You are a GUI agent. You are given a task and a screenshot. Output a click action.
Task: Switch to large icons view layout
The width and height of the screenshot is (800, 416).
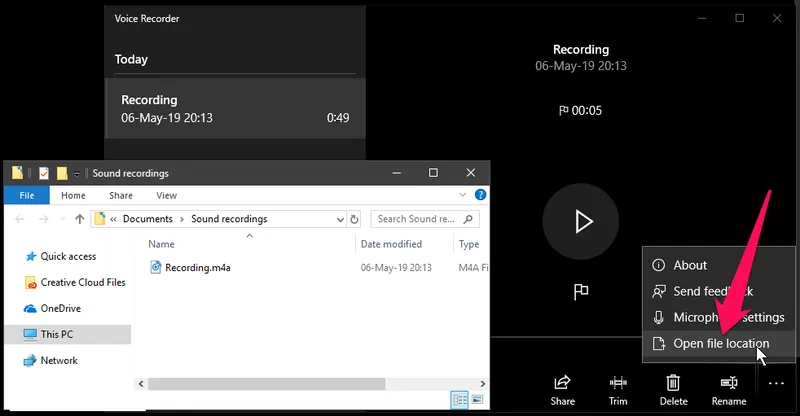(x=477, y=400)
